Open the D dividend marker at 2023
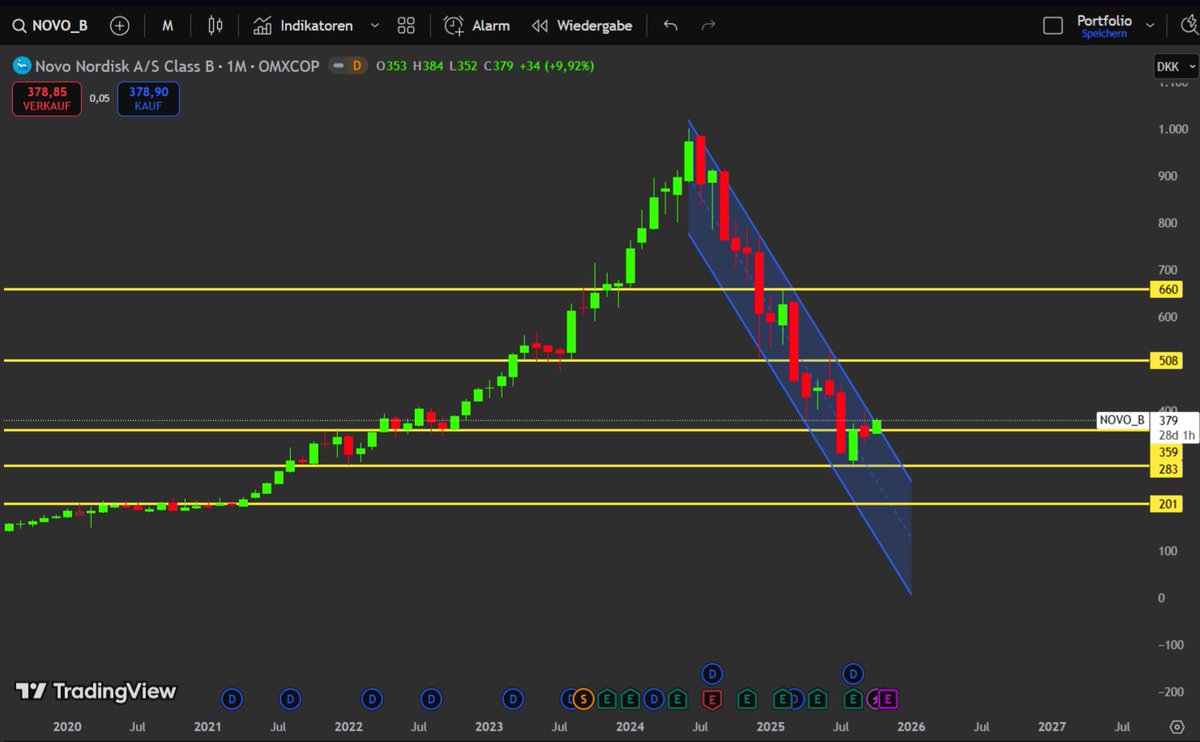This screenshot has width=1200, height=742. pyautogui.click(x=512, y=698)
